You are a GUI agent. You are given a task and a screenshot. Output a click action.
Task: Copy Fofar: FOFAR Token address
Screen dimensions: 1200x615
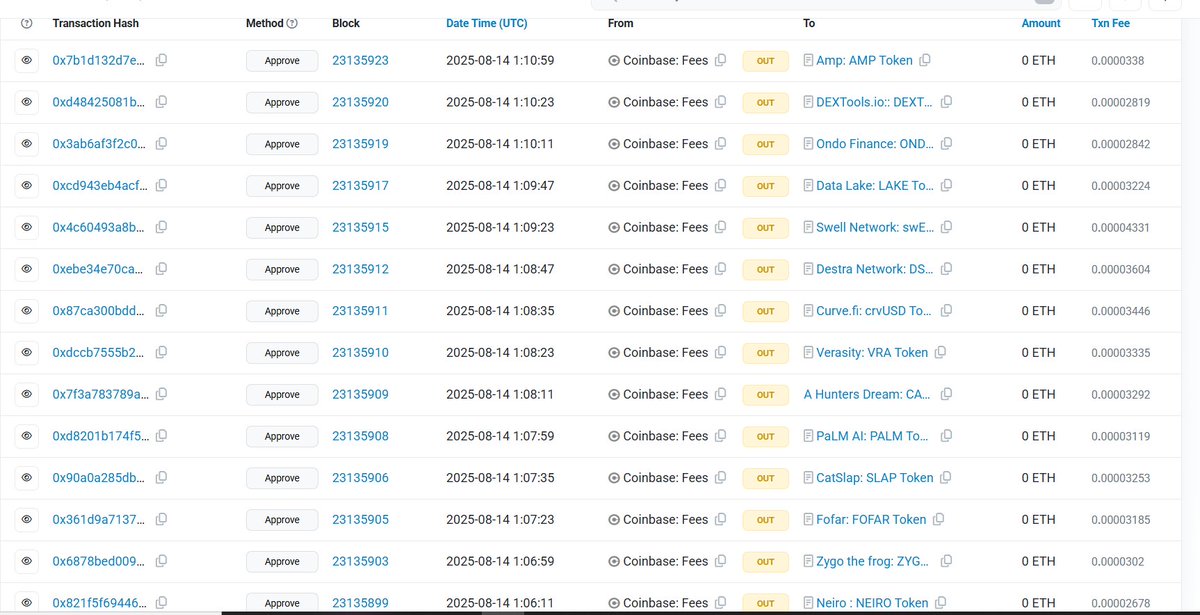click(938, 520)
